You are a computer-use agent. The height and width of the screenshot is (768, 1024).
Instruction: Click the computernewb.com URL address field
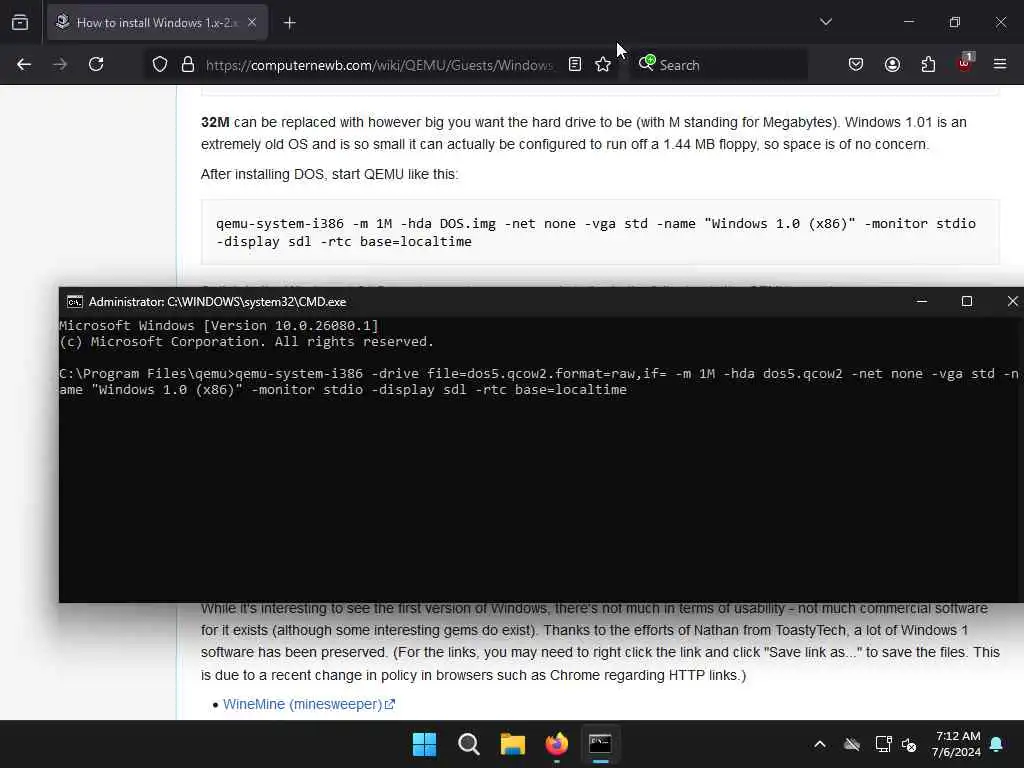click(x=379, y=65)
